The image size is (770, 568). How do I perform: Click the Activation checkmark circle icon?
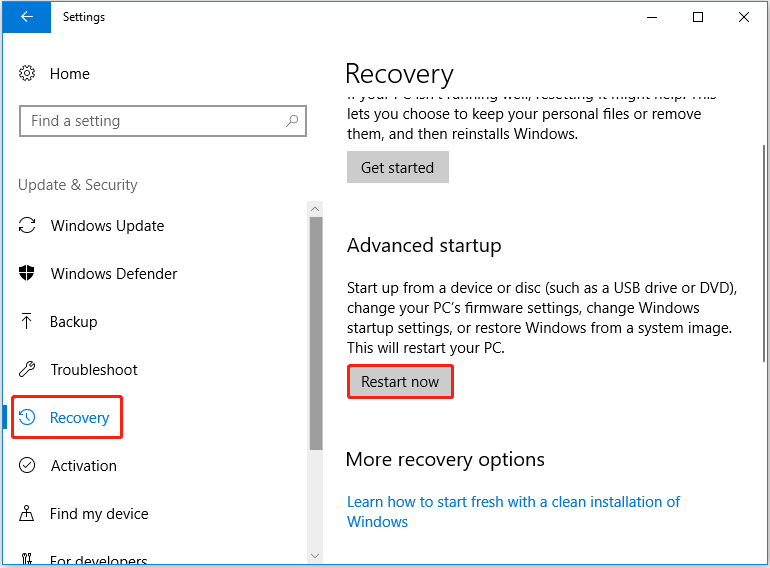pos(27,465)
